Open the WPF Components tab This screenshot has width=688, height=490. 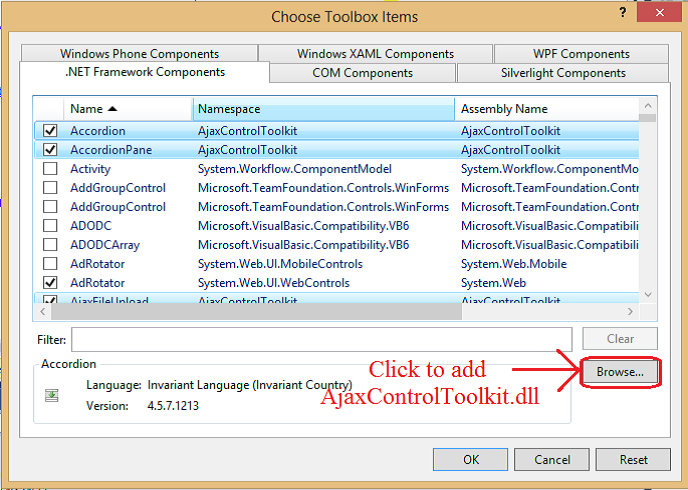coord(581,54)
